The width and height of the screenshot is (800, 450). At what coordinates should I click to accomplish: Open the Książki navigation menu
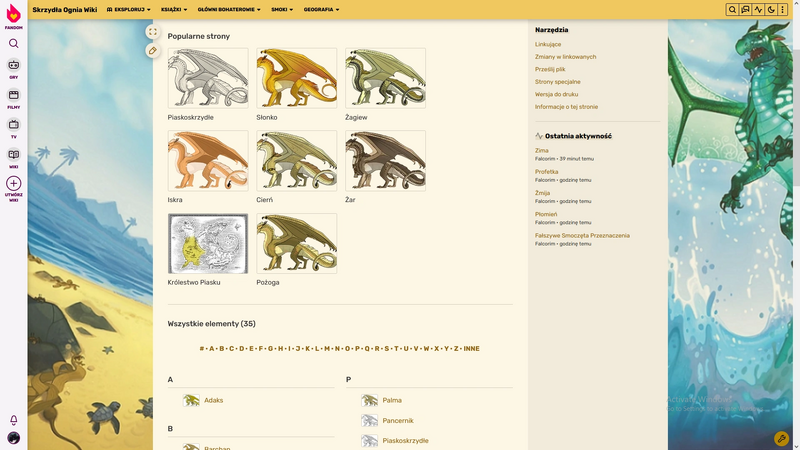click(x=173, y=9)
